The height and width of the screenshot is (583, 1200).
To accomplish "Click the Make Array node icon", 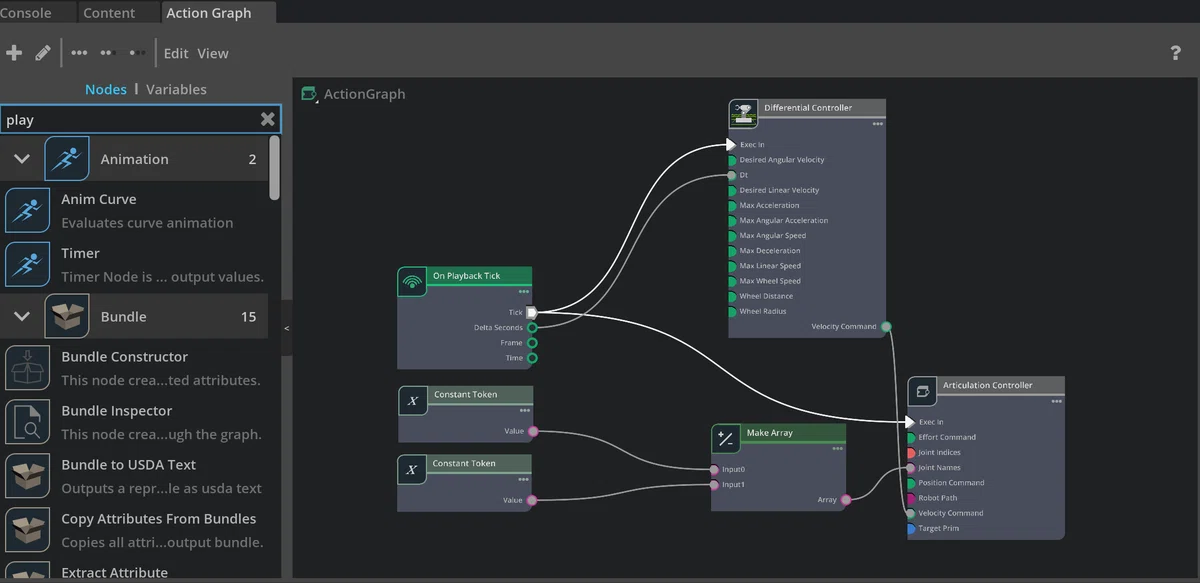I will 726,439.
